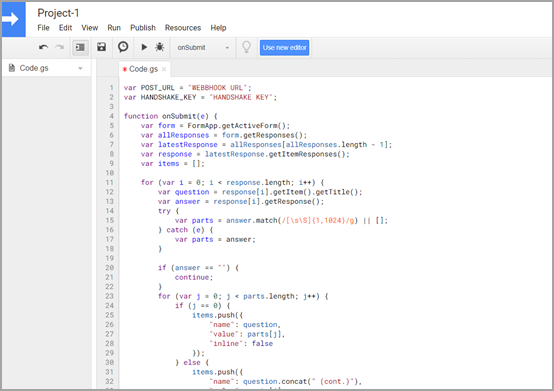554x391 pixels.
Task: Click latestResponse.getItemResponses() on line 8
Action: click(x=277, y=154)
